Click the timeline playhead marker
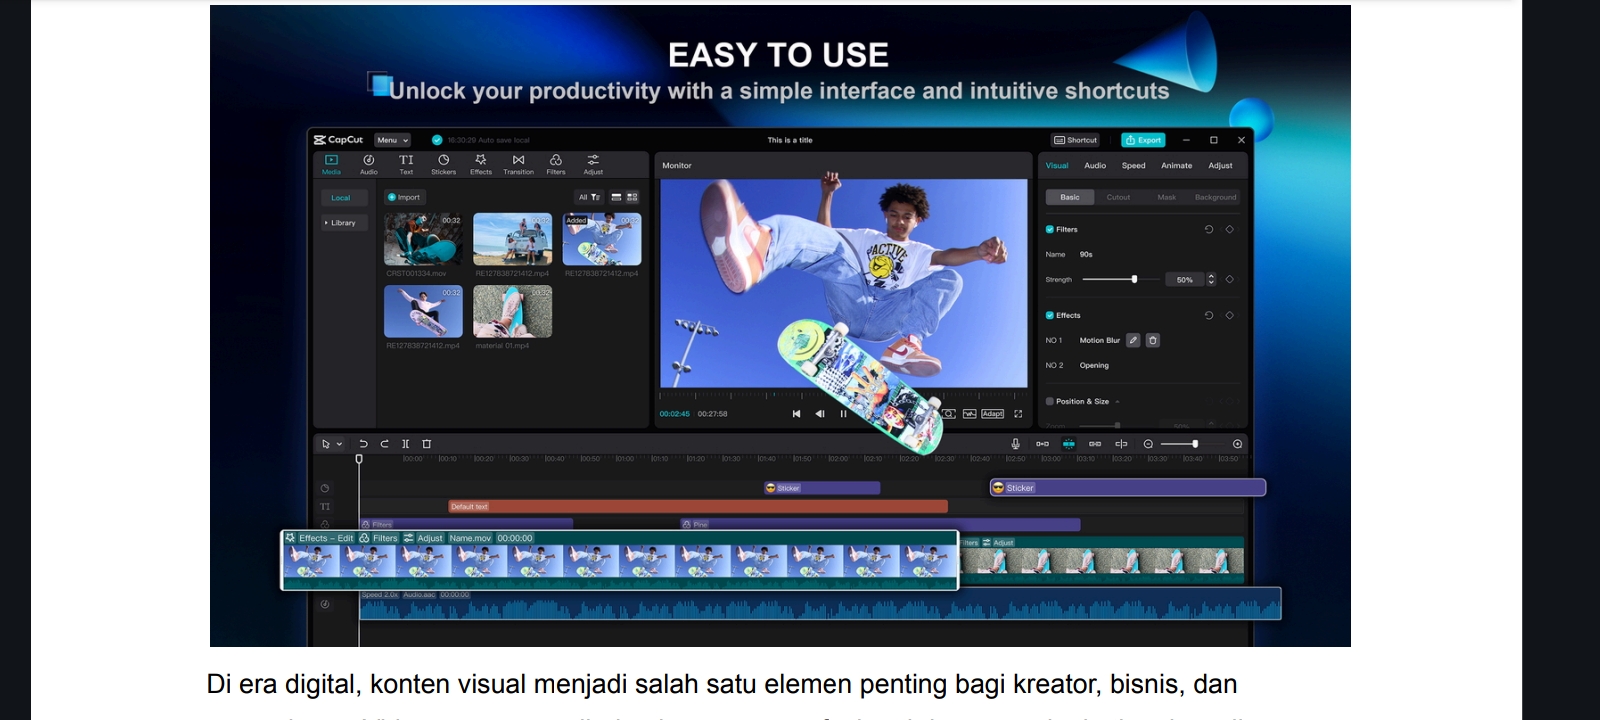This screenshot has width=1600, height=720. click(x=359, y=459)
